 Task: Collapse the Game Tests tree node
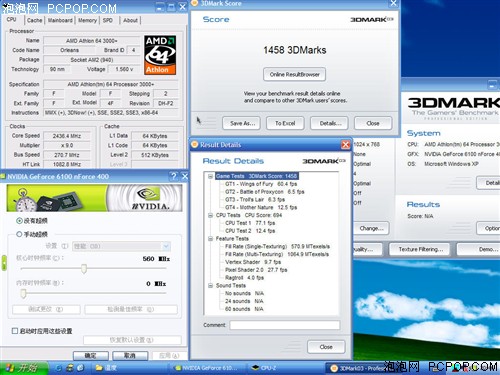point(211,176)
